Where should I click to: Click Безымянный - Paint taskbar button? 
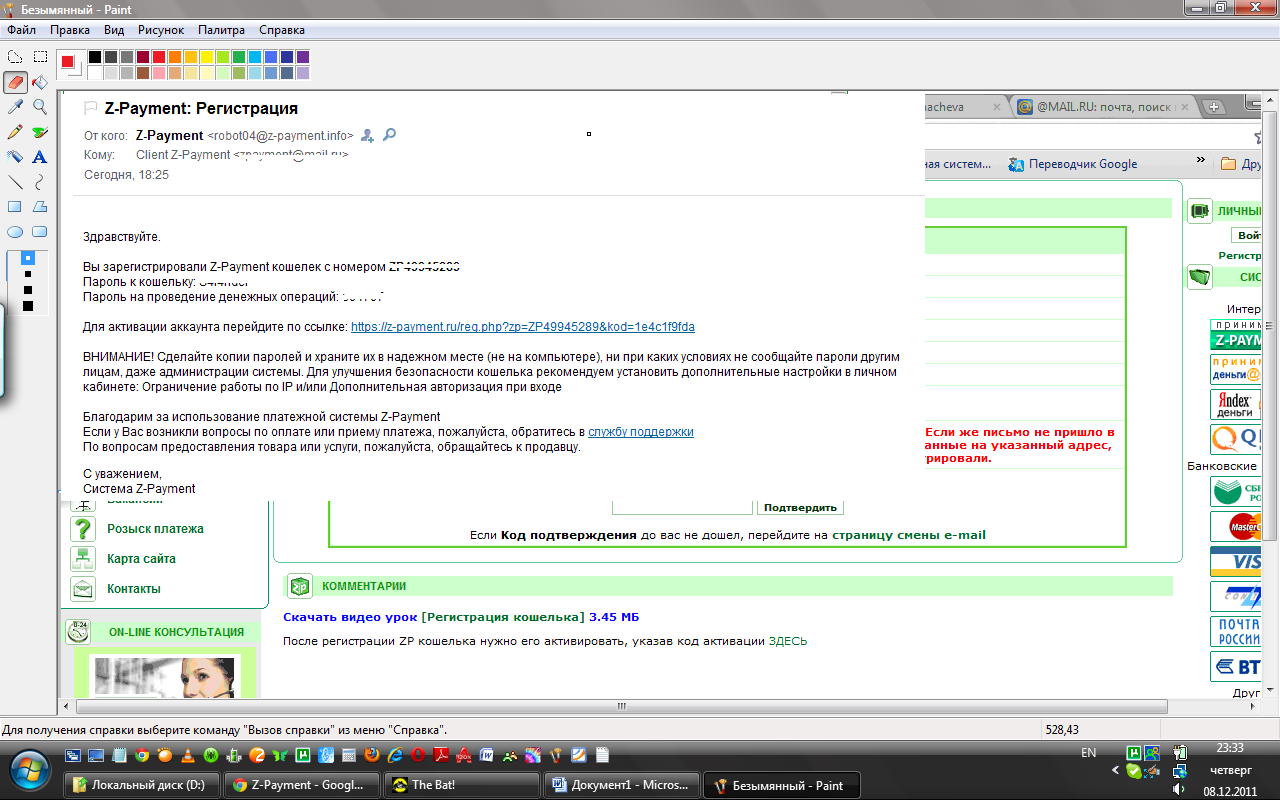pyautogui.click(x=782, y=785)
